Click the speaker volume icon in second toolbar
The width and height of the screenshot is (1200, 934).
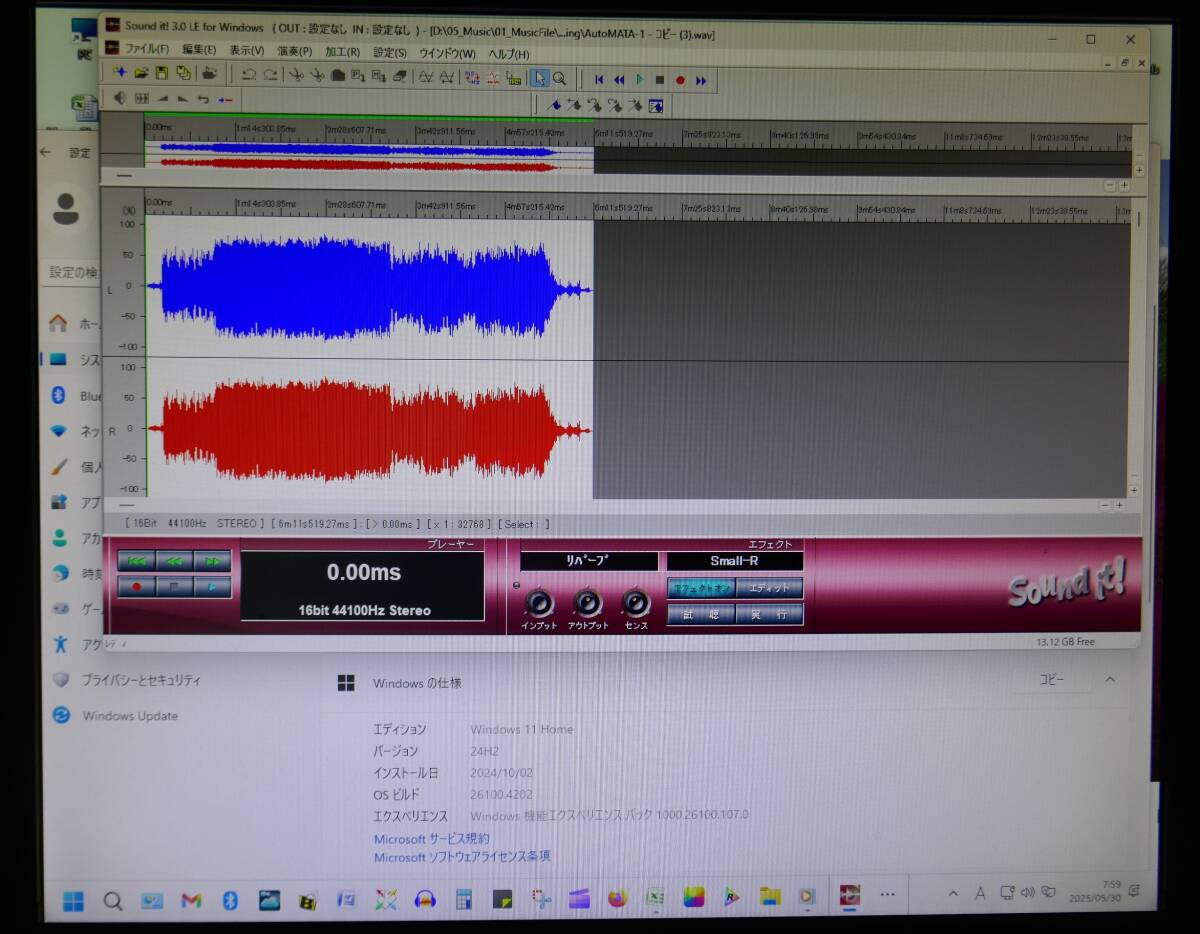click(x=119, y=98)
